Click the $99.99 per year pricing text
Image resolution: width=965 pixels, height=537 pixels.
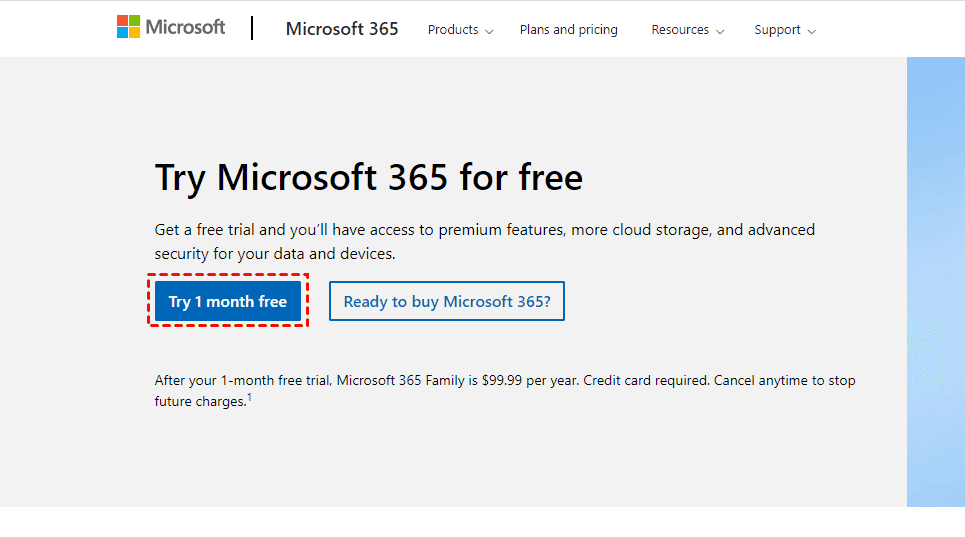pyautogui.click(x=528, y=381)
